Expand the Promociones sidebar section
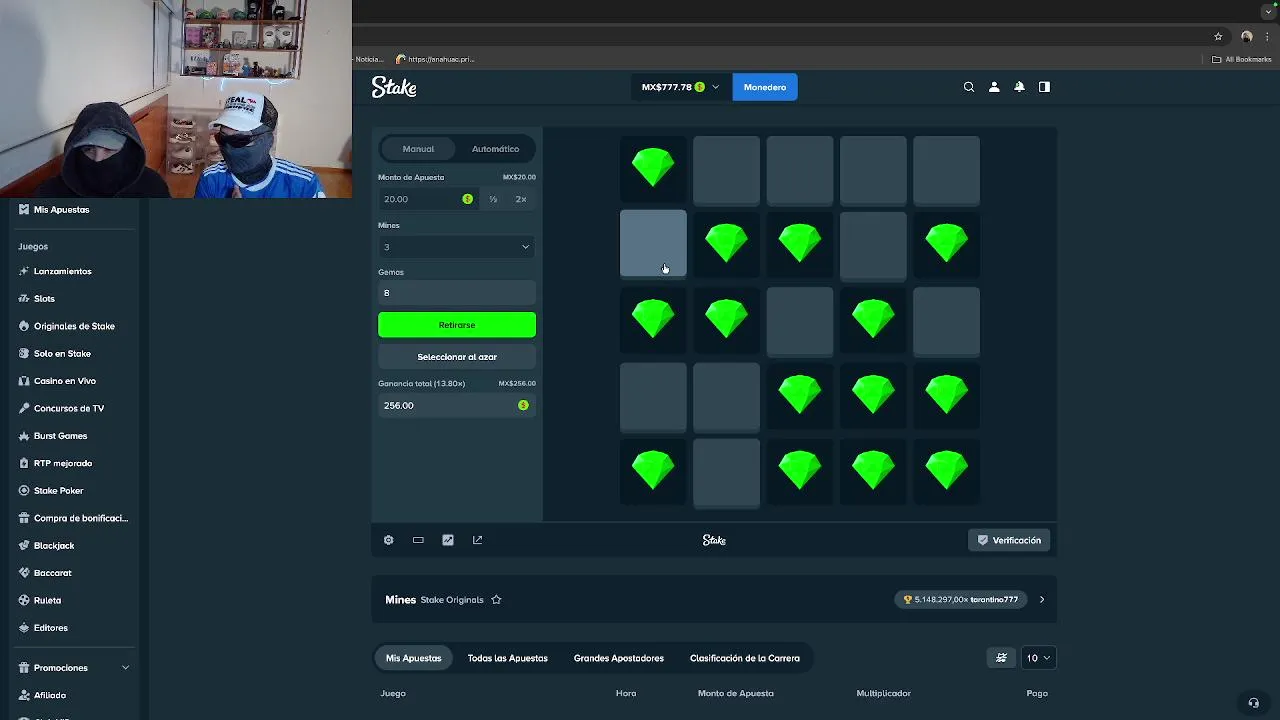 (73, 668)
